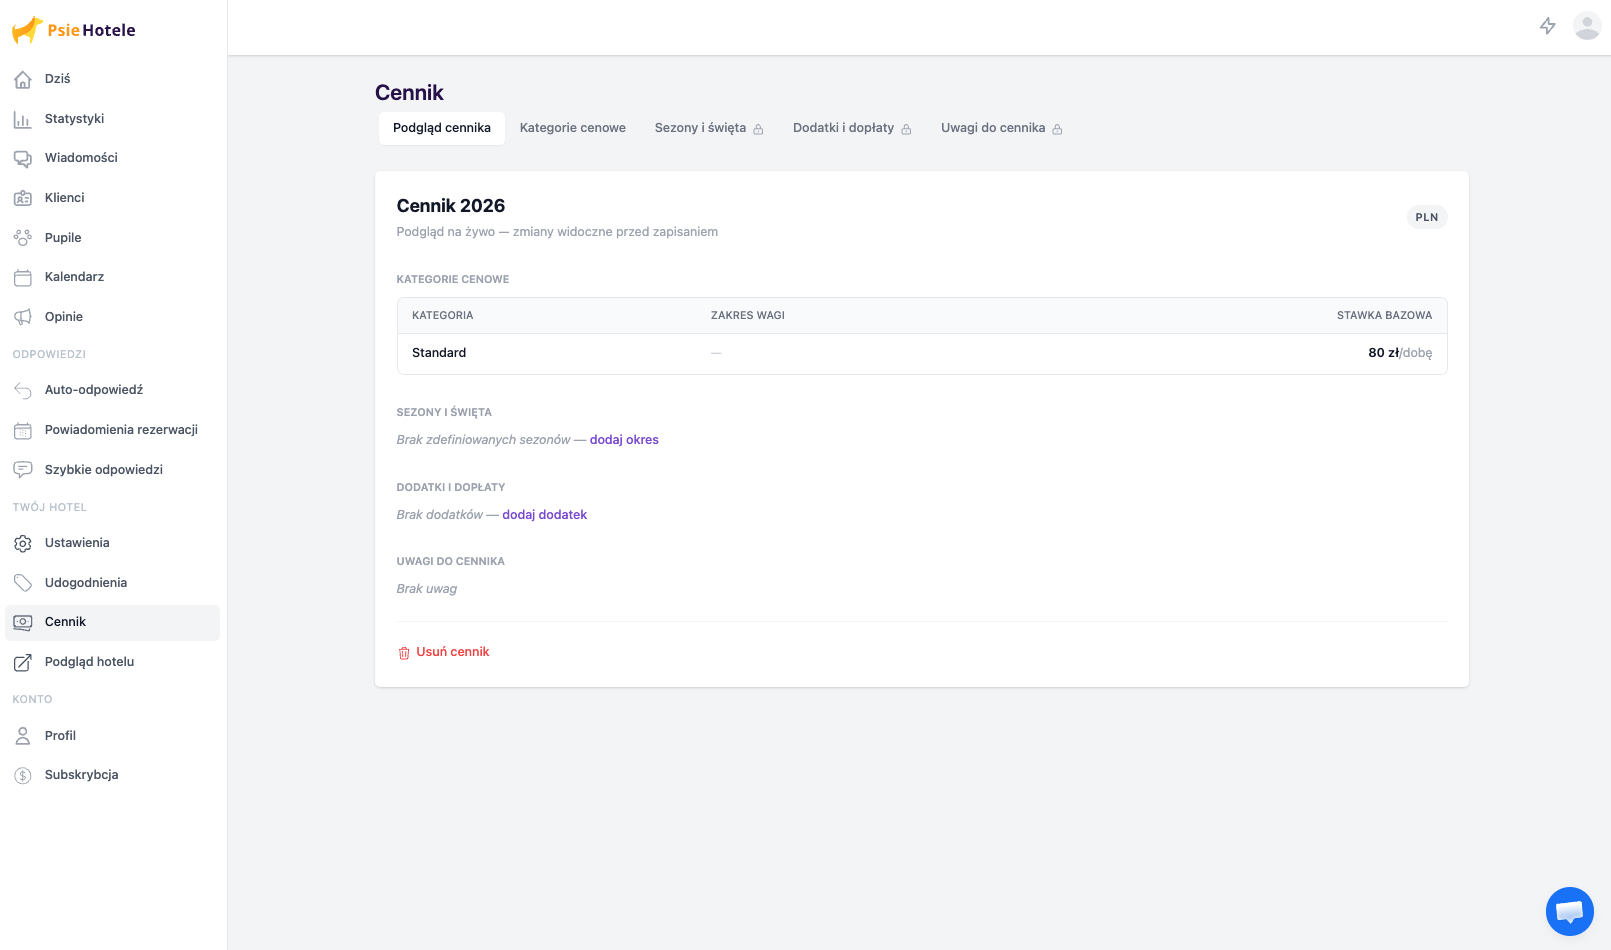Click the Kalendarz calendar icon
1611x950 pixels.
point(22,277)
